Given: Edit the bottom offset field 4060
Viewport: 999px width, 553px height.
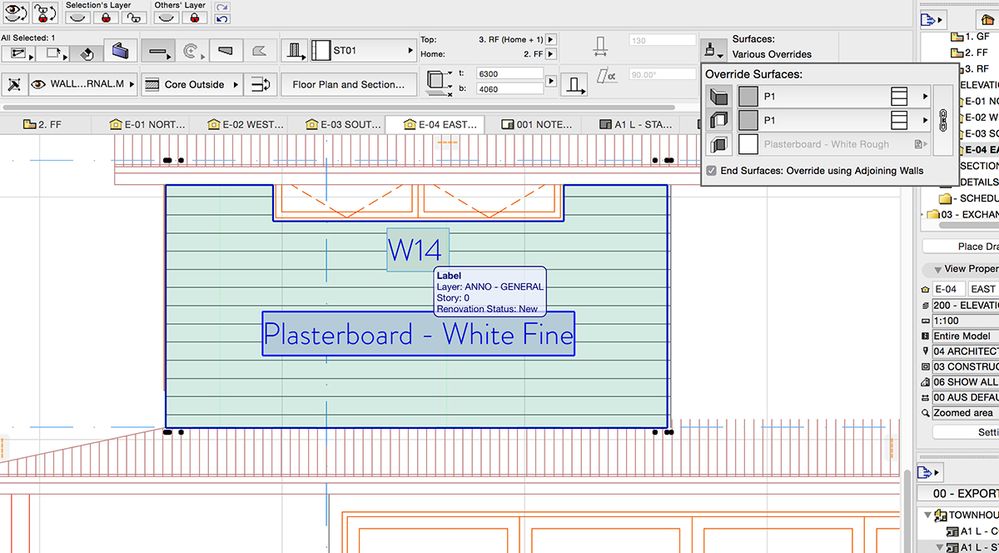Looking at the screenshot, I should point(510,89).
